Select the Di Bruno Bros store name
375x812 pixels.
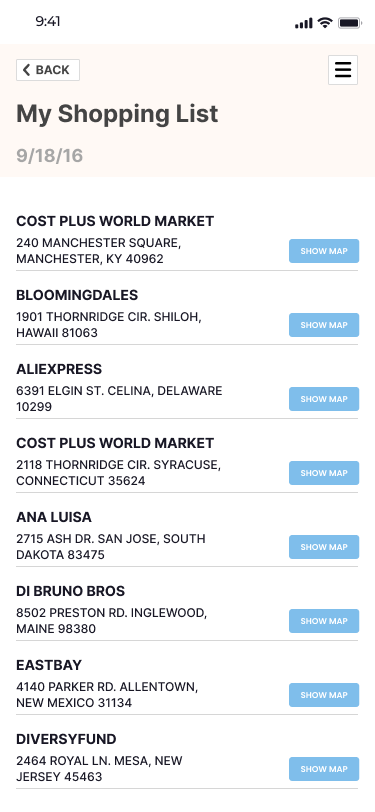pos(70,591)
